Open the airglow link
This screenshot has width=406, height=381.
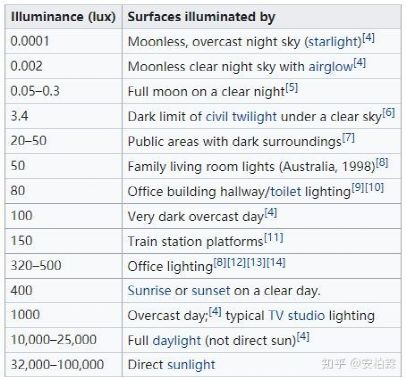(x=331, y=66)
